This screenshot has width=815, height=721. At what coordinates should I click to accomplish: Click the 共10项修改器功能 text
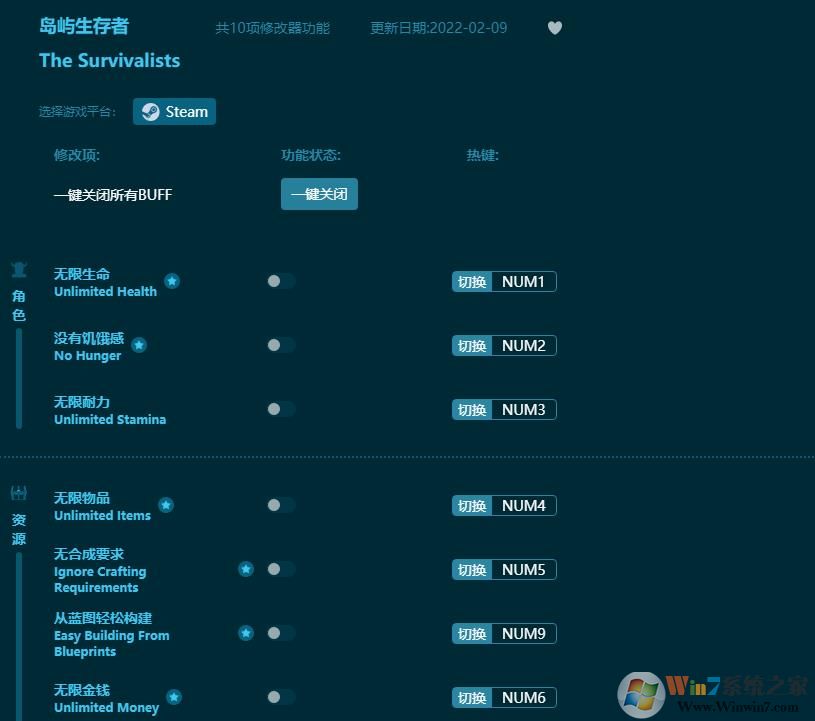(x=272, y=28)
